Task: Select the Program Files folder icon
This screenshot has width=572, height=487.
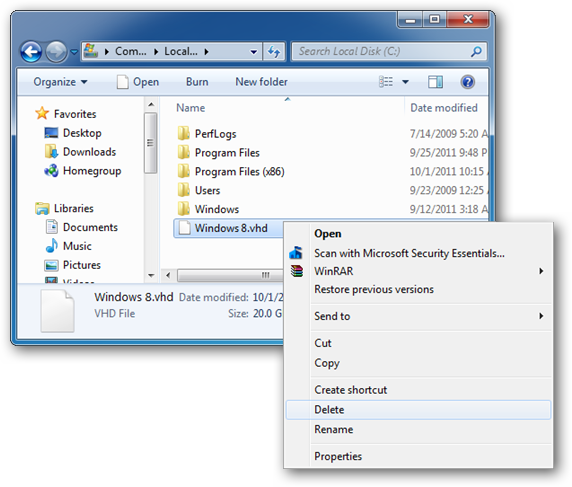Action: (x=183, y=152)
